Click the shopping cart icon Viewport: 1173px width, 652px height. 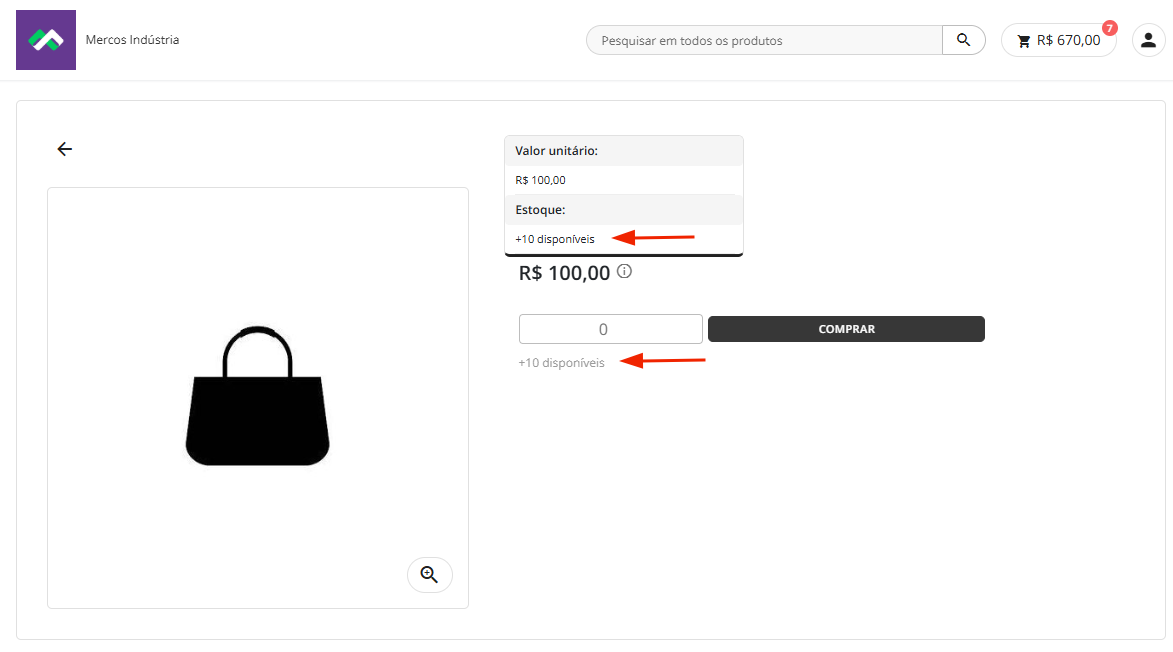tap(1023, 41)
